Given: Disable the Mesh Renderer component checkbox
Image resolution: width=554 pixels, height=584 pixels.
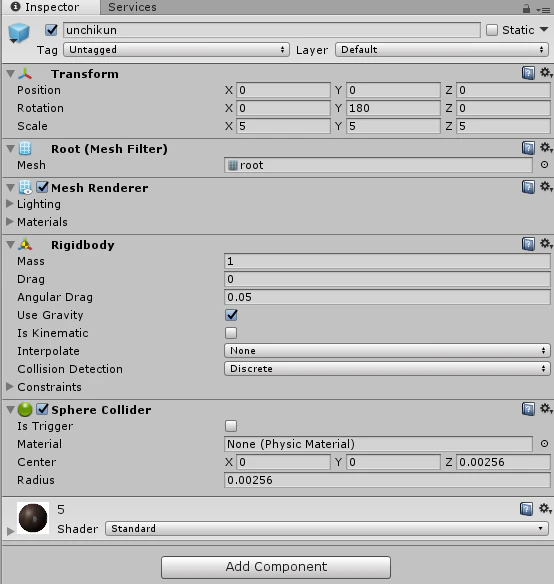Looking at the screenshot, I should click(x=42, y=187).
